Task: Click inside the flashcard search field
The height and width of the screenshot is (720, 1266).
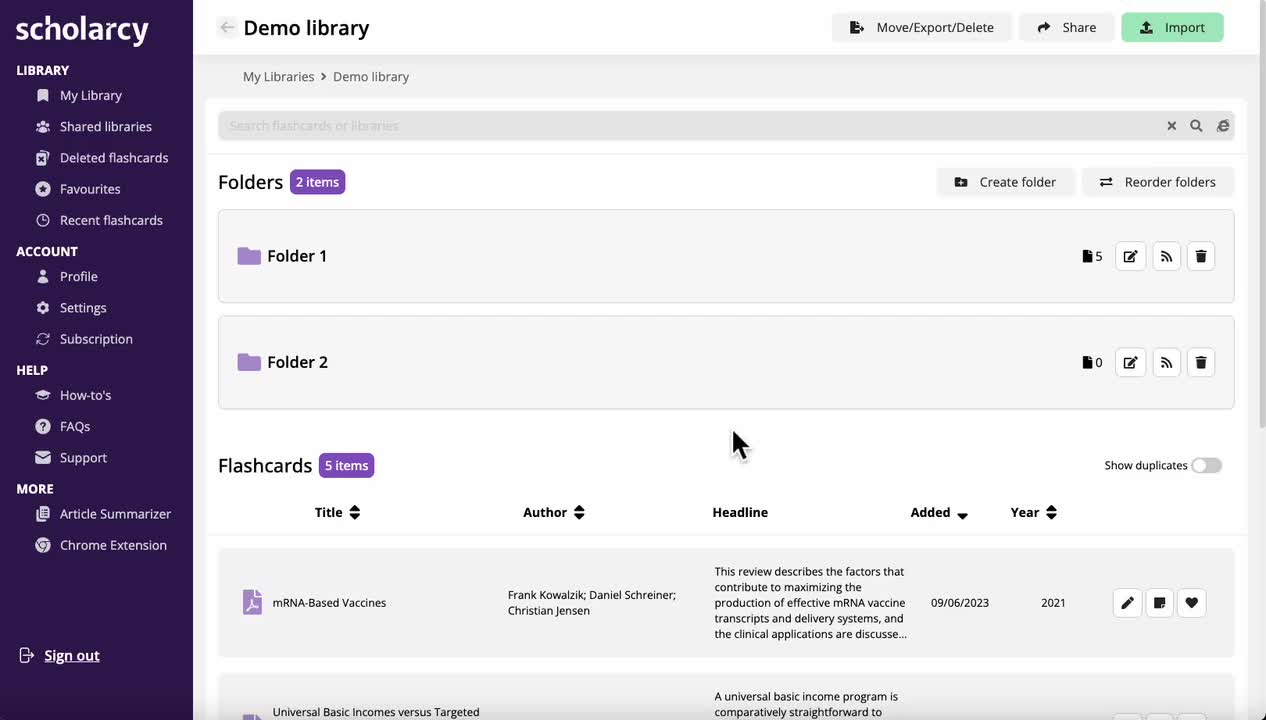Action: pos(600,125)
